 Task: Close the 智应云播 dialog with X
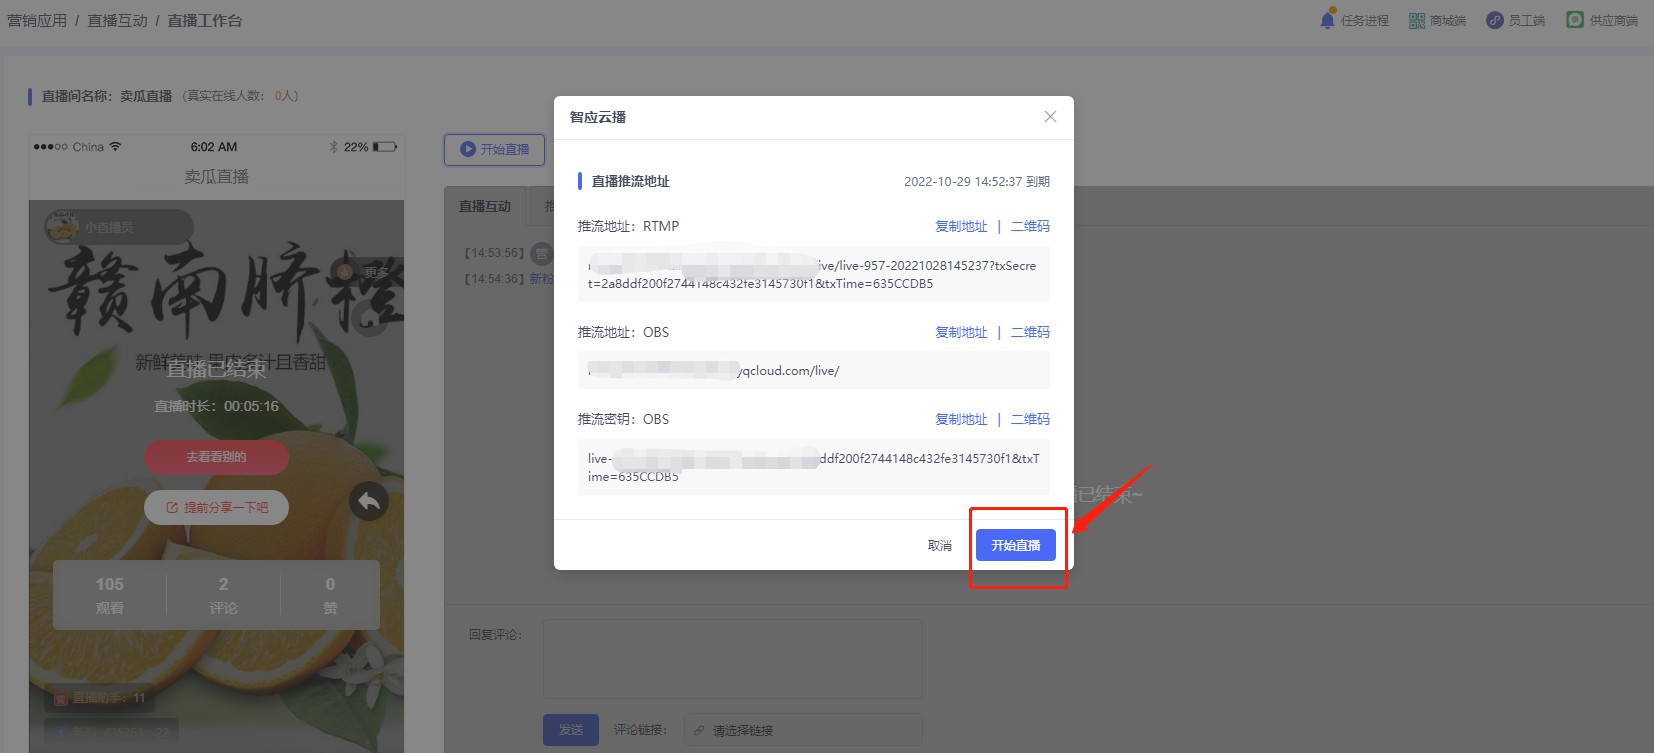(1050, 117)
